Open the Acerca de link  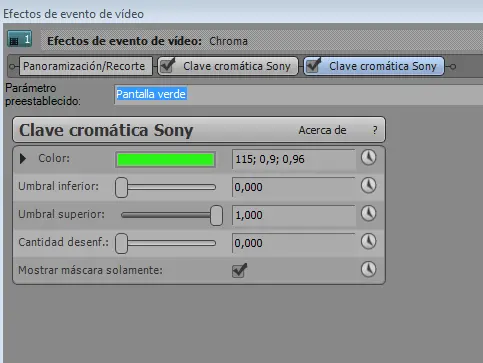pos(322,130)
